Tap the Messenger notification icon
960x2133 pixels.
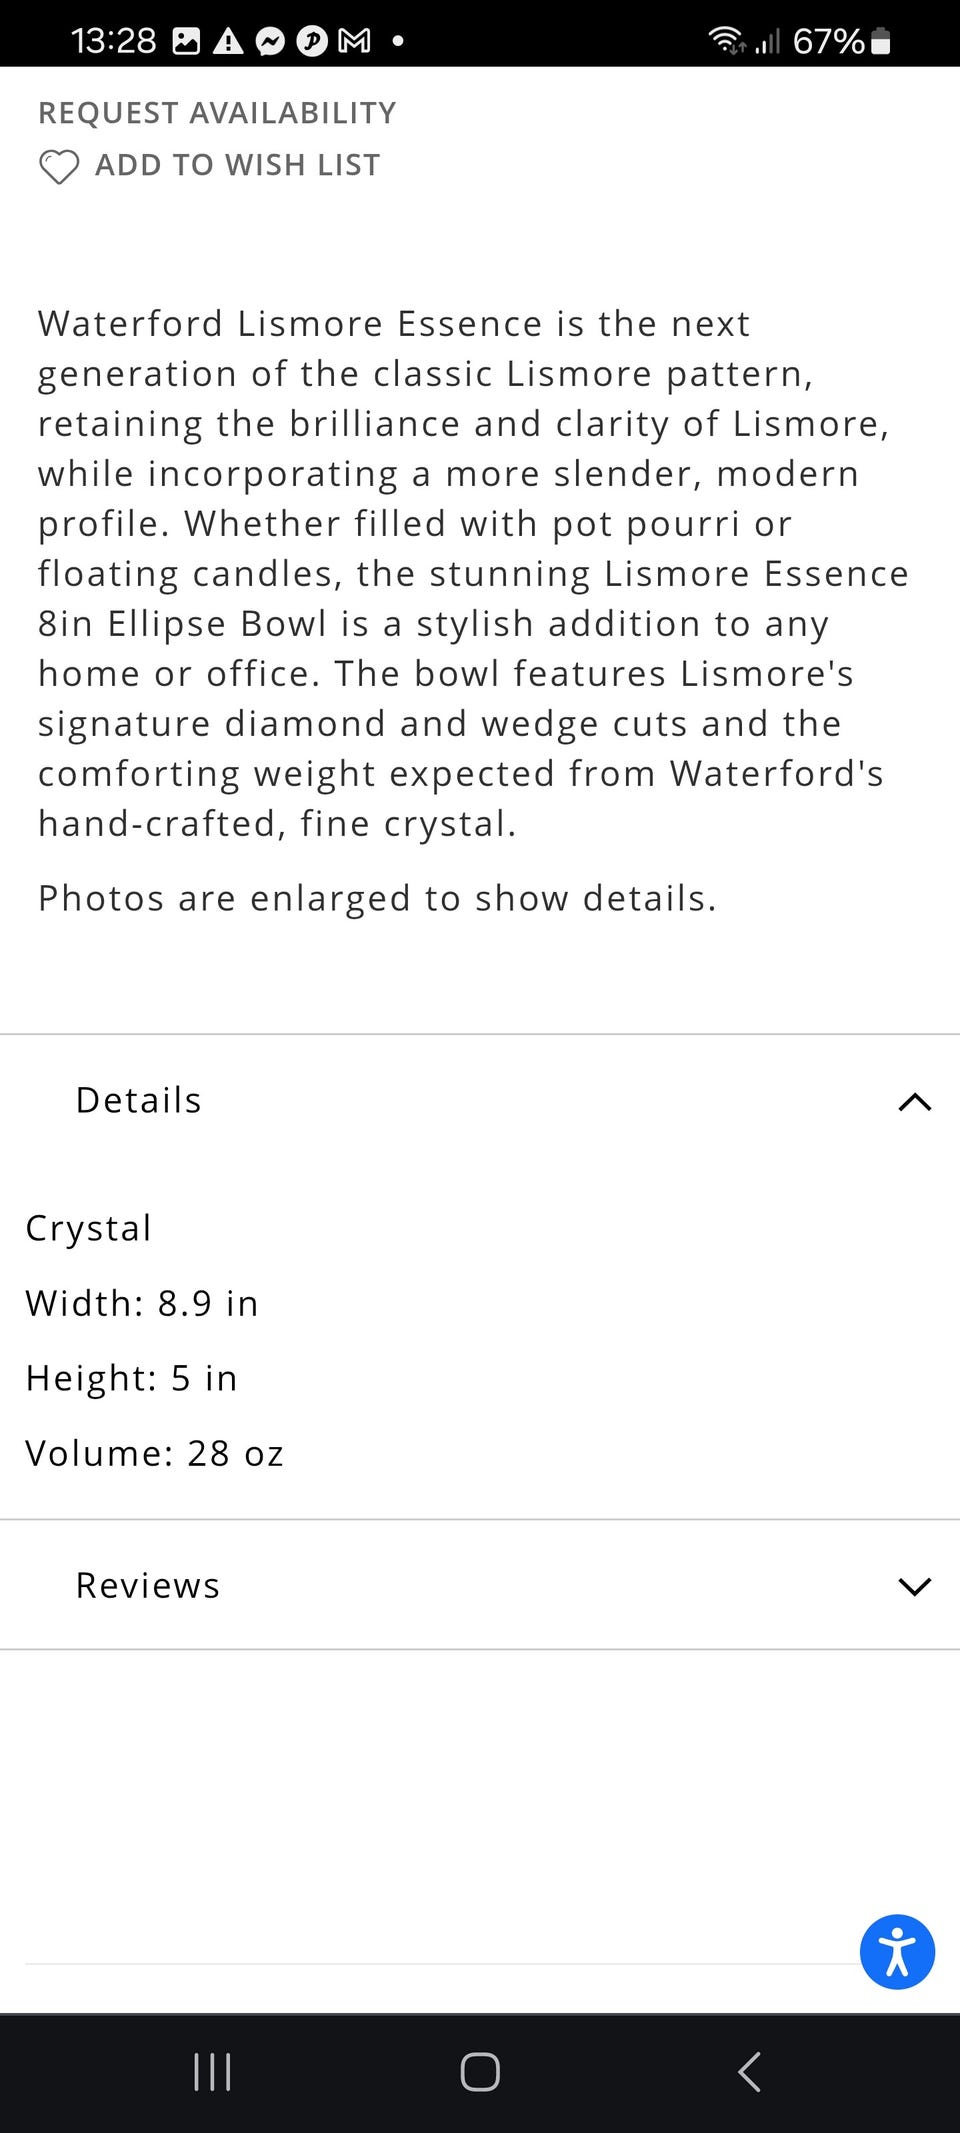270,41
